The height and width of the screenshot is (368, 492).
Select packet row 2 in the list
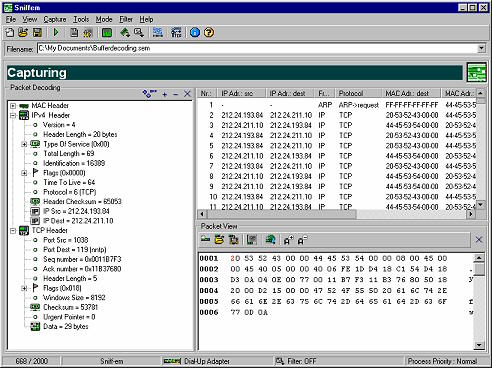[x=337, y=115]
